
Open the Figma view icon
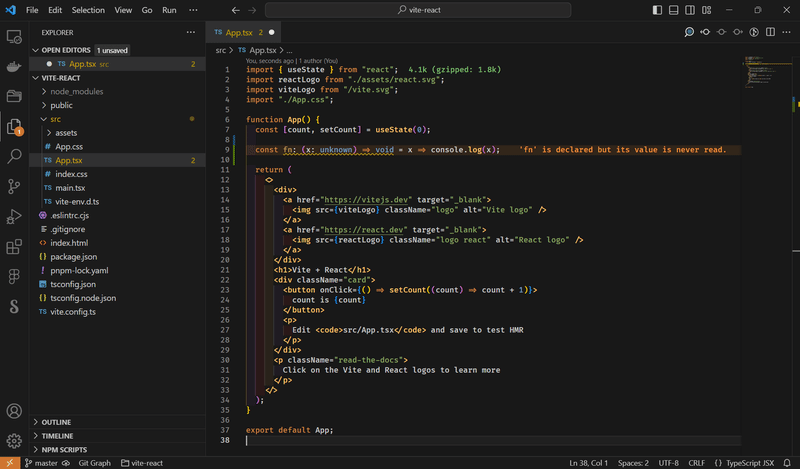point(14,277)
